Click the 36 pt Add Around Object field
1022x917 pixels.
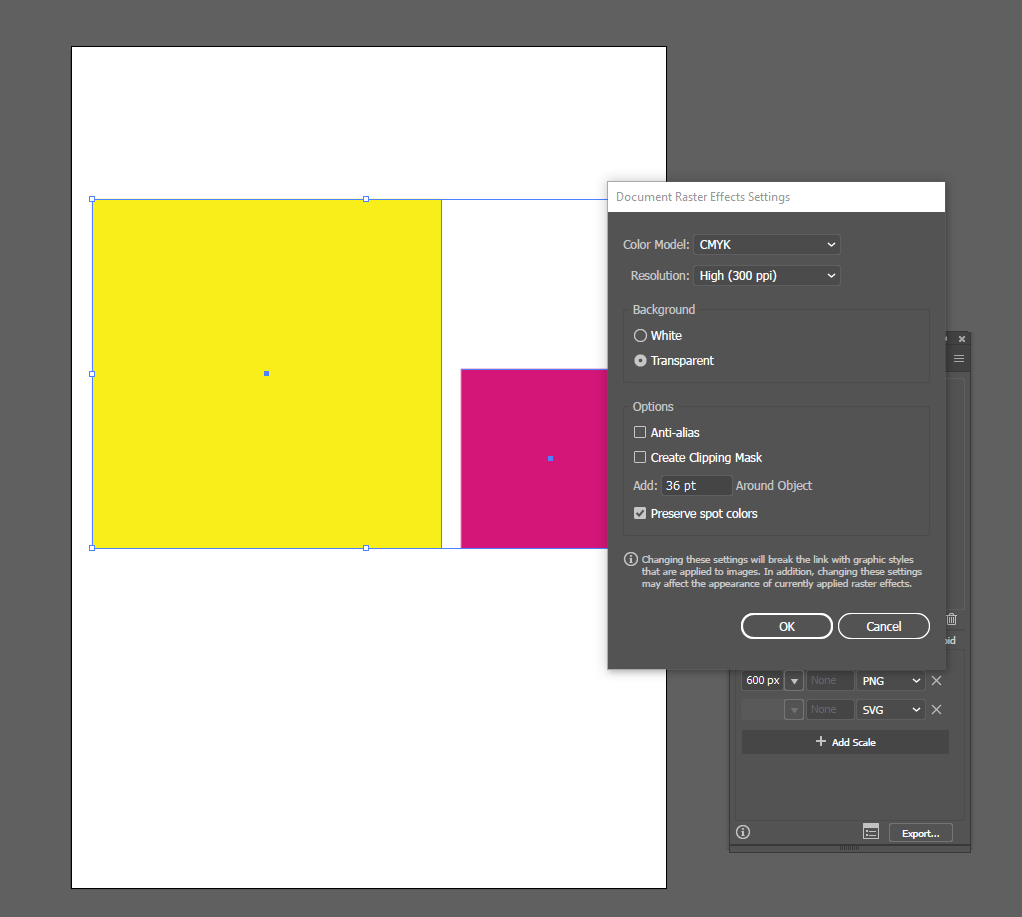pos(696,485)
